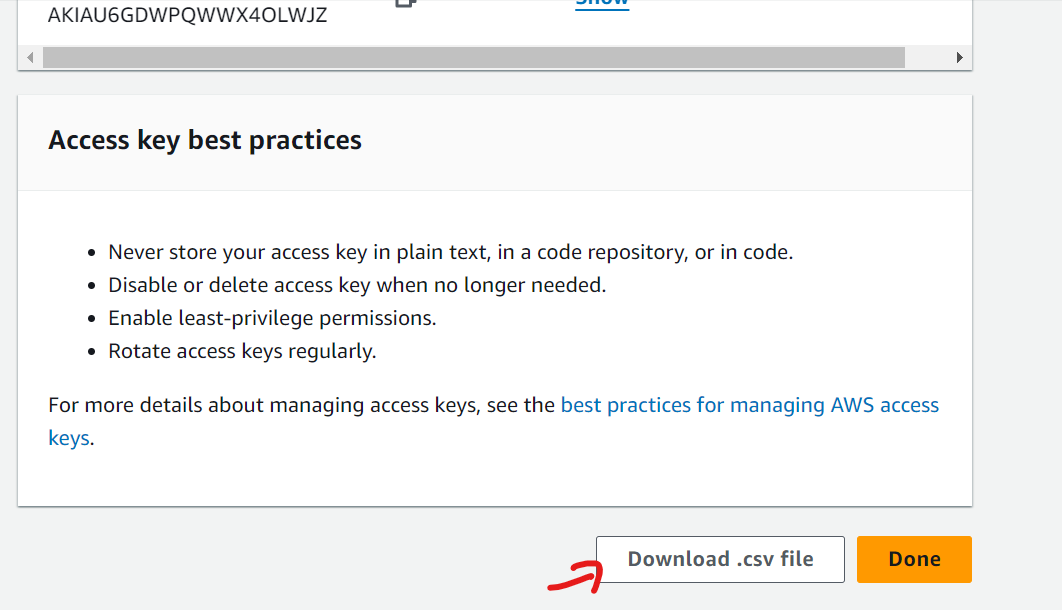This screenshot has width=1062, height=610.
Task: Click the "Never store your access key" bullet
Action: point(450,252)
